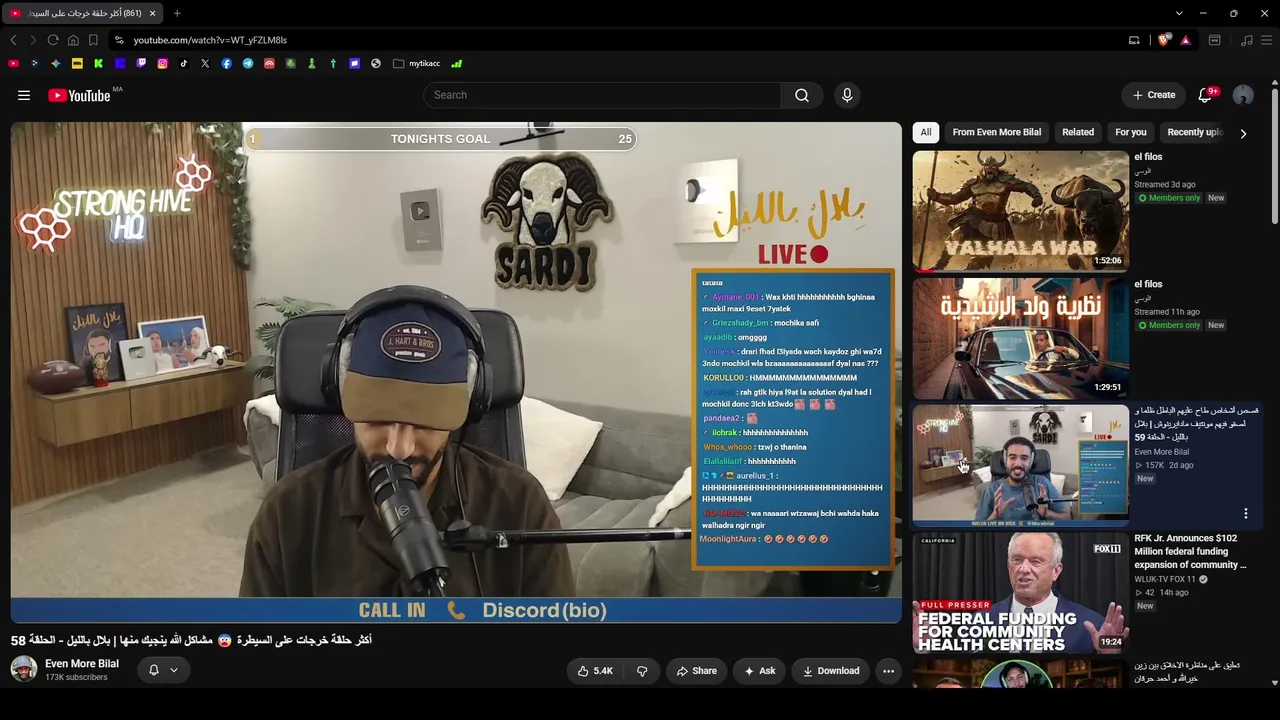Like the video with 5.4K likes

(x=595, y=671)
